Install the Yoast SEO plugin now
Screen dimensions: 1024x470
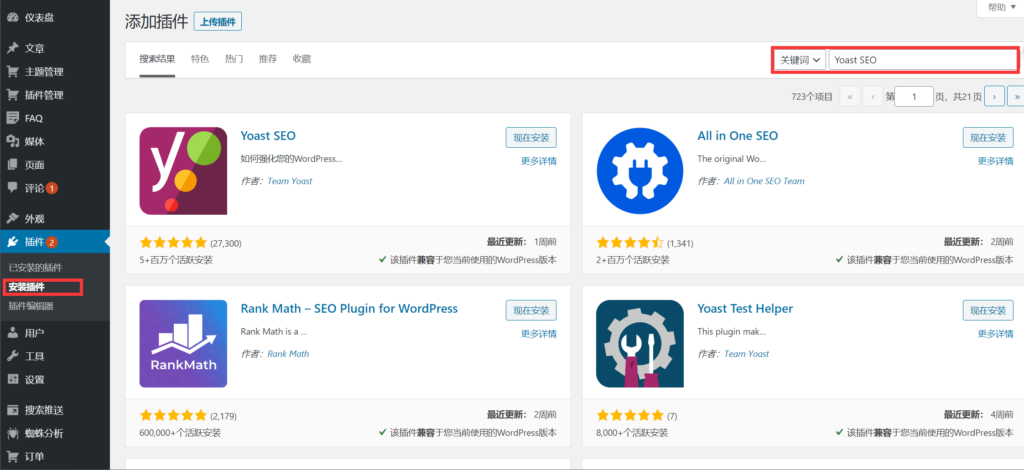531,138
